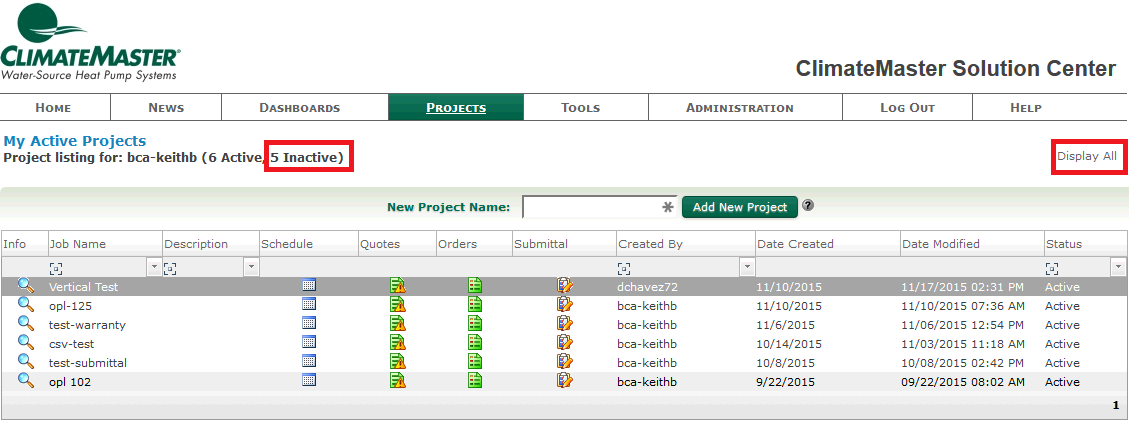Open schedule icon for test-warranty
Viewport: 1135px width, 431px height.
(x=309, y=323)
